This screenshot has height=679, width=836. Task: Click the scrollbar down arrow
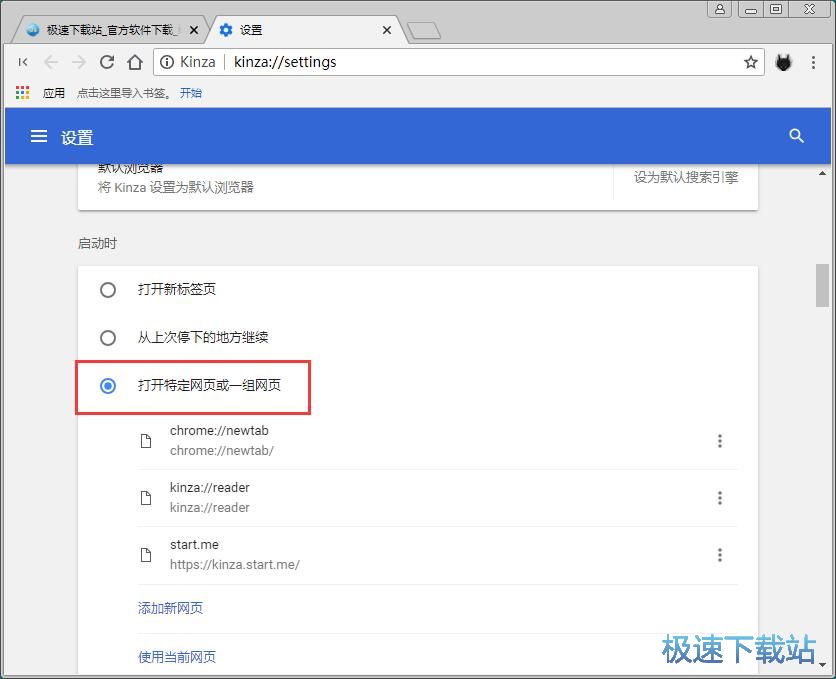pos(822,665)
